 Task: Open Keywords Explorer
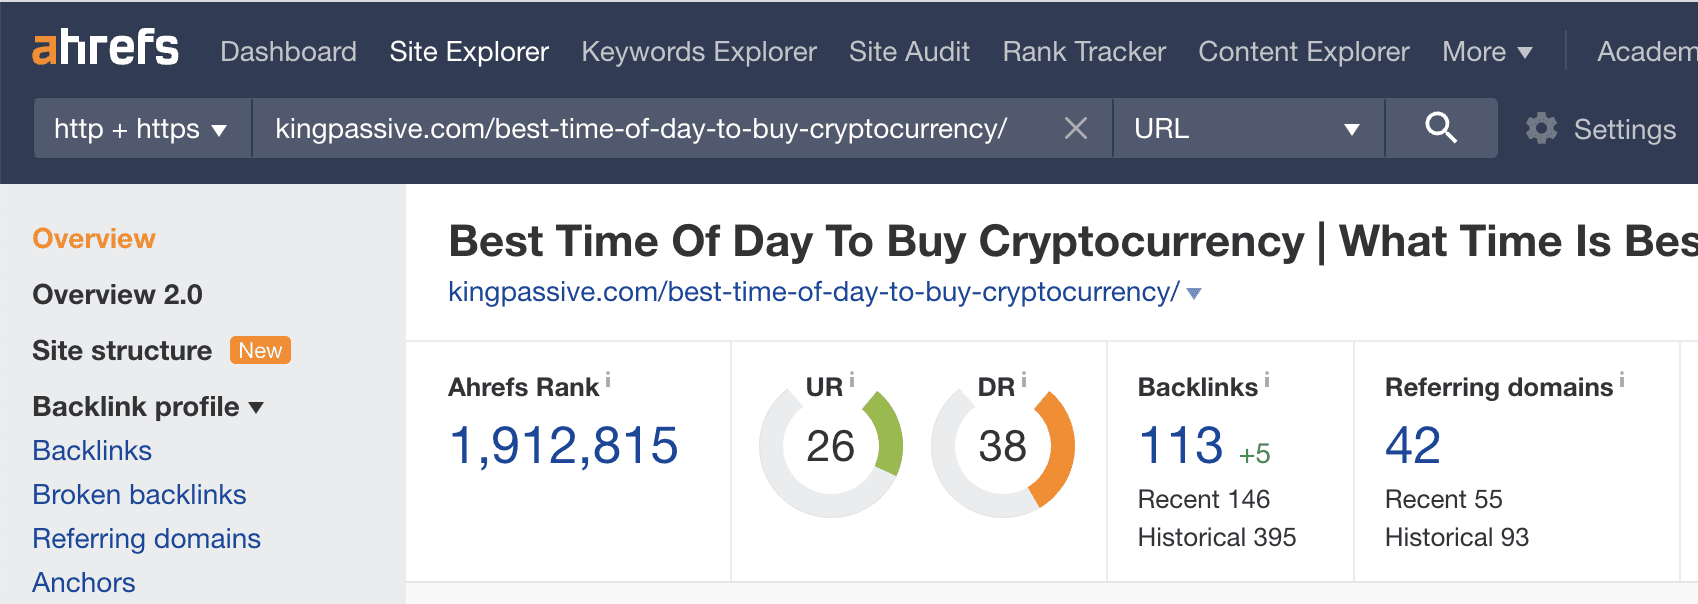coord(699,52)
